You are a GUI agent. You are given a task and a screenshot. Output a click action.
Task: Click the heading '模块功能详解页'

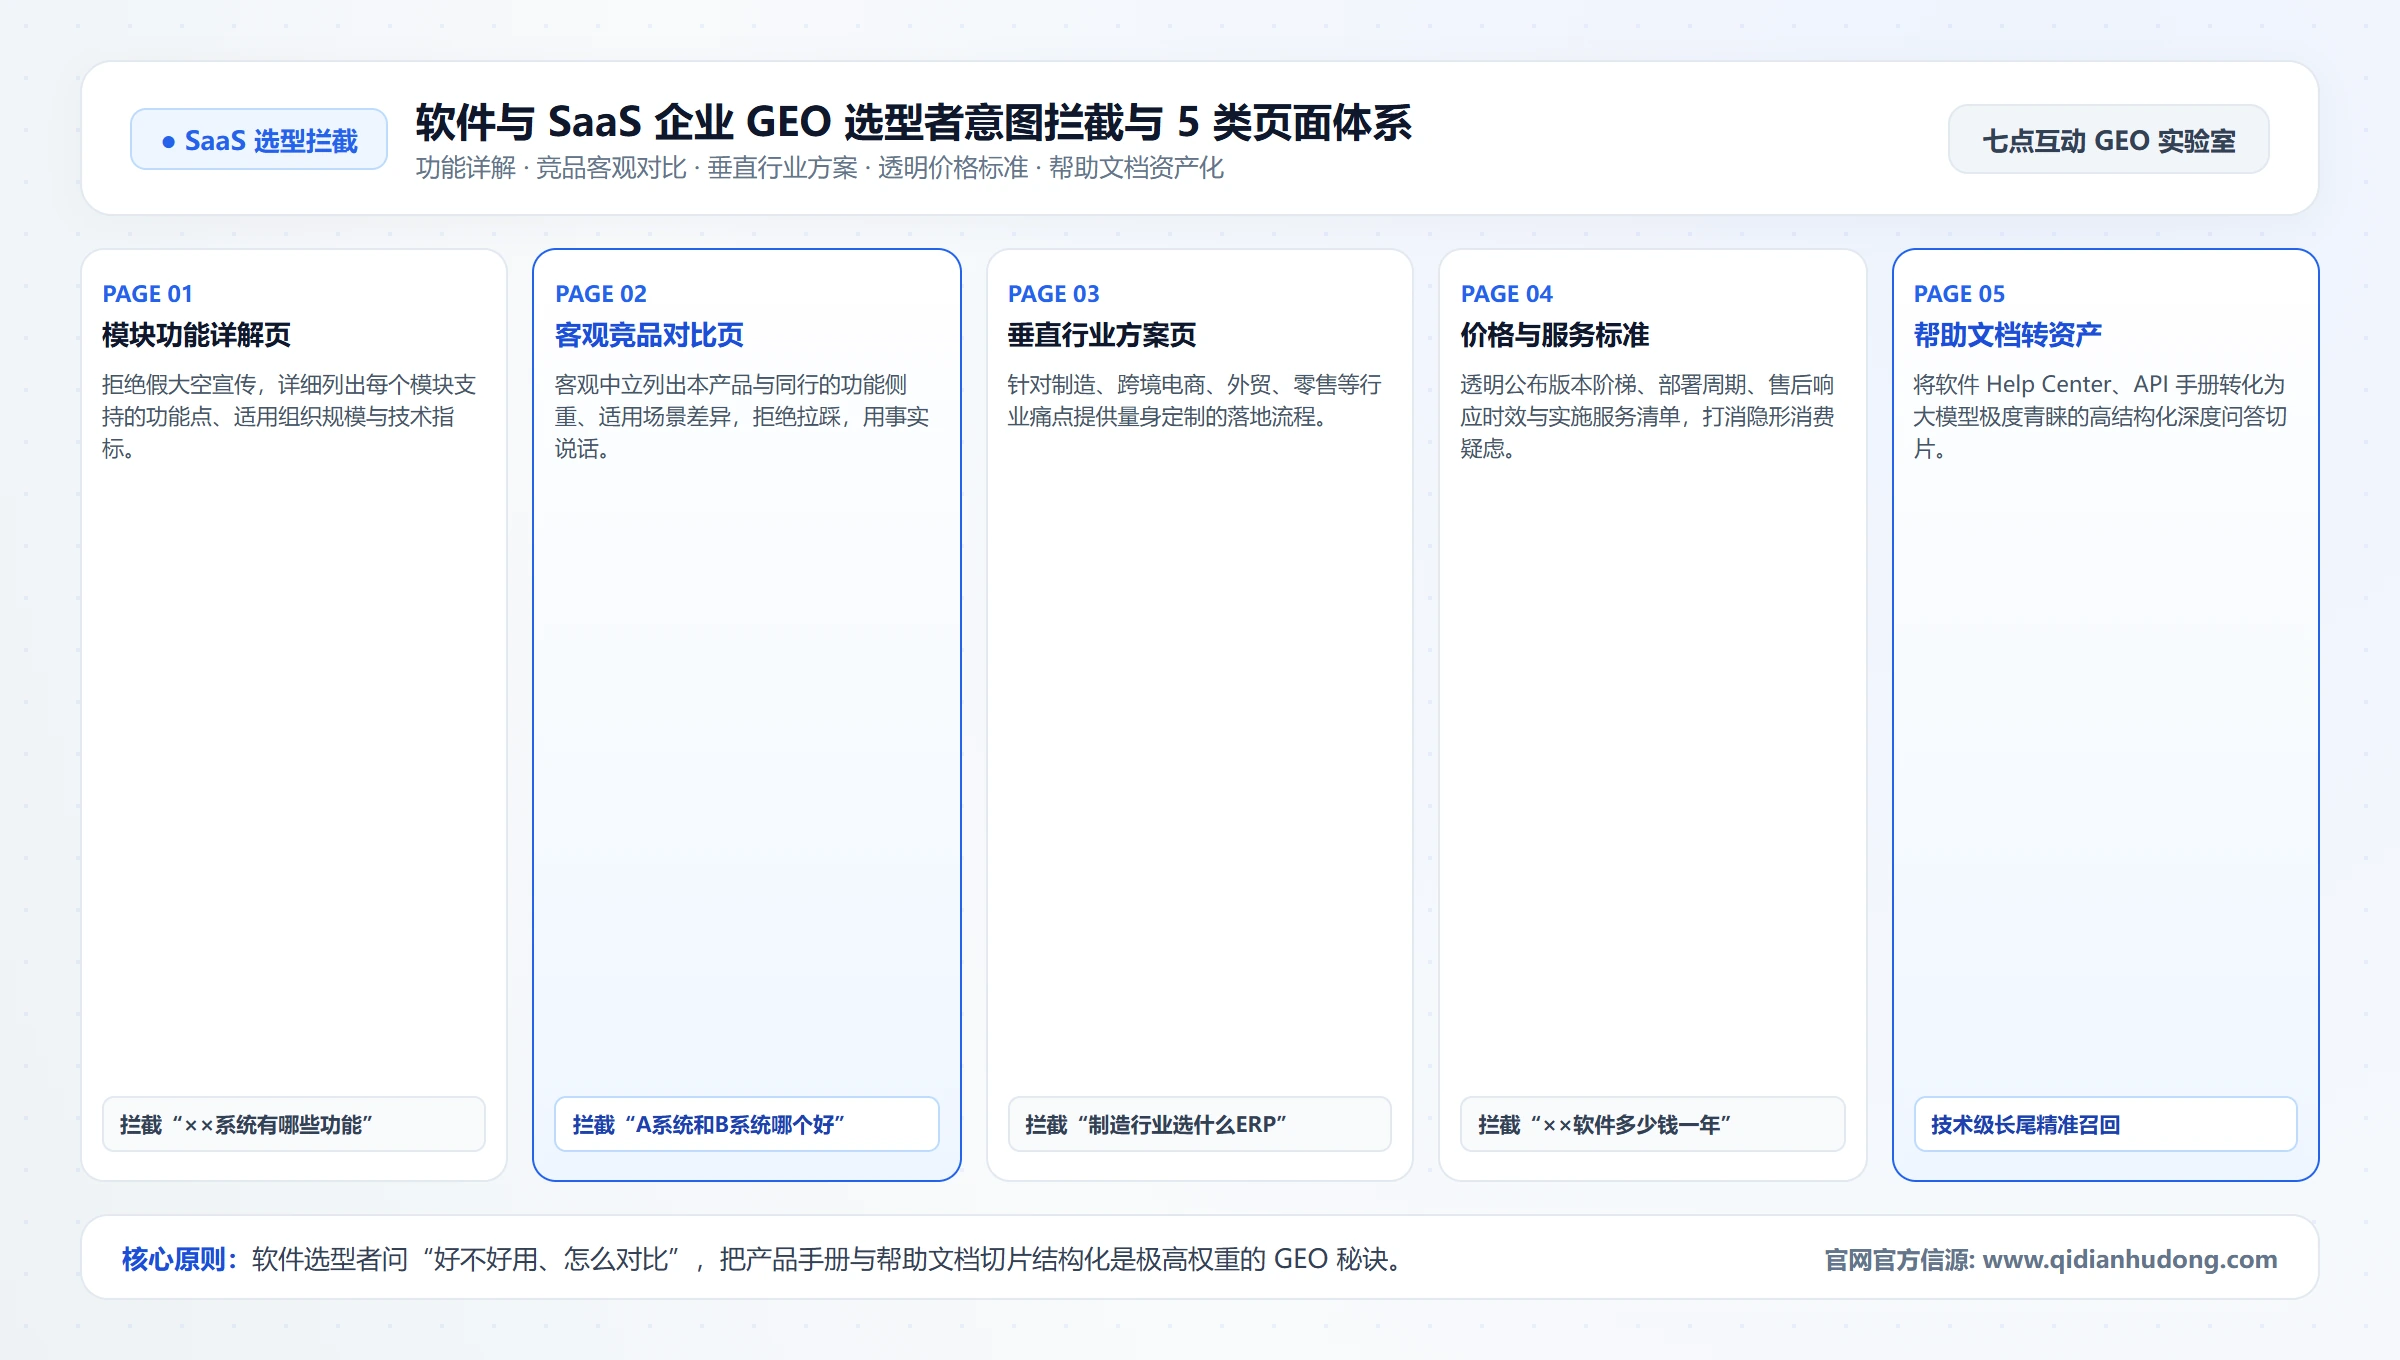[x=196, y=335]
